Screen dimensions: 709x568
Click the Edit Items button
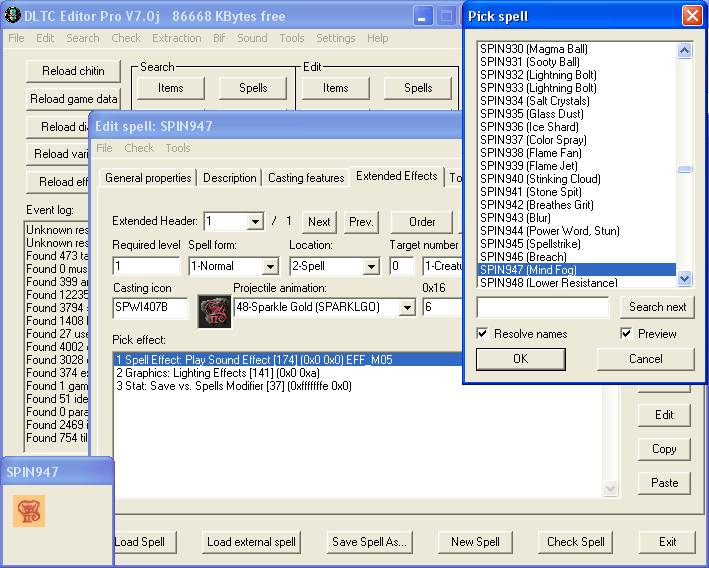pyautogui.click(x=336, y=88)
